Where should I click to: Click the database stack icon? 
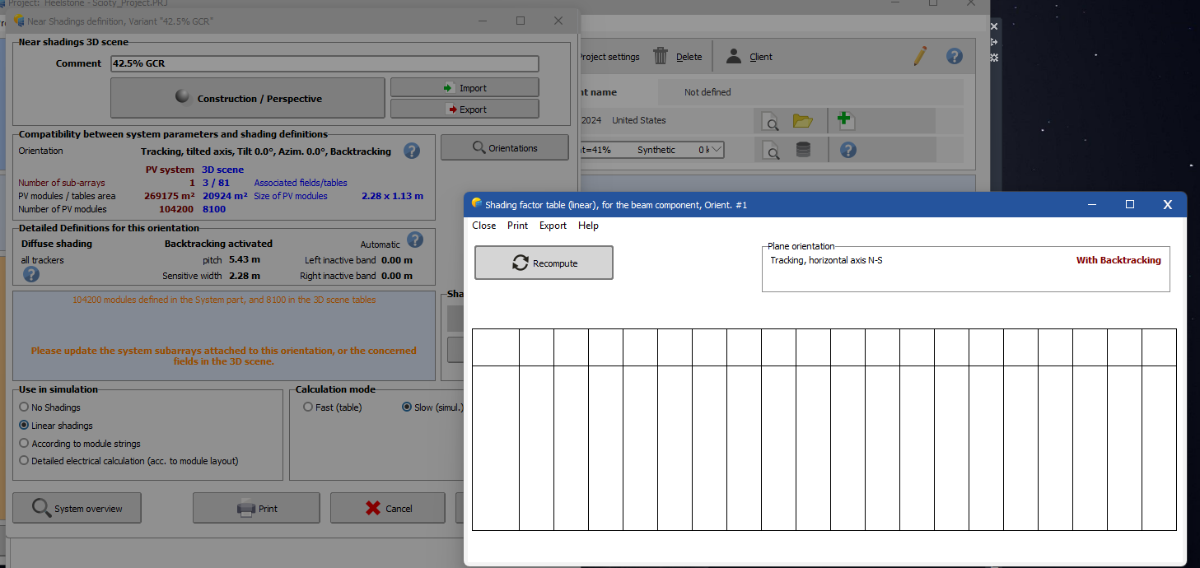[x=802, y=150]
